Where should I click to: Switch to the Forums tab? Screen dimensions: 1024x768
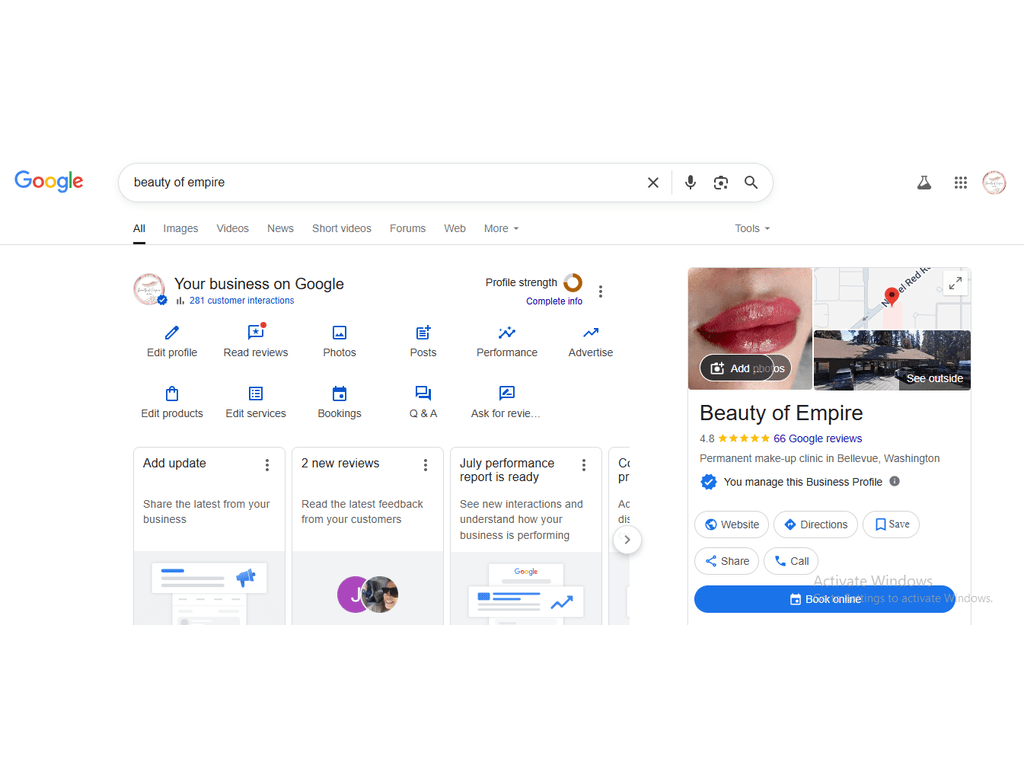408,229
